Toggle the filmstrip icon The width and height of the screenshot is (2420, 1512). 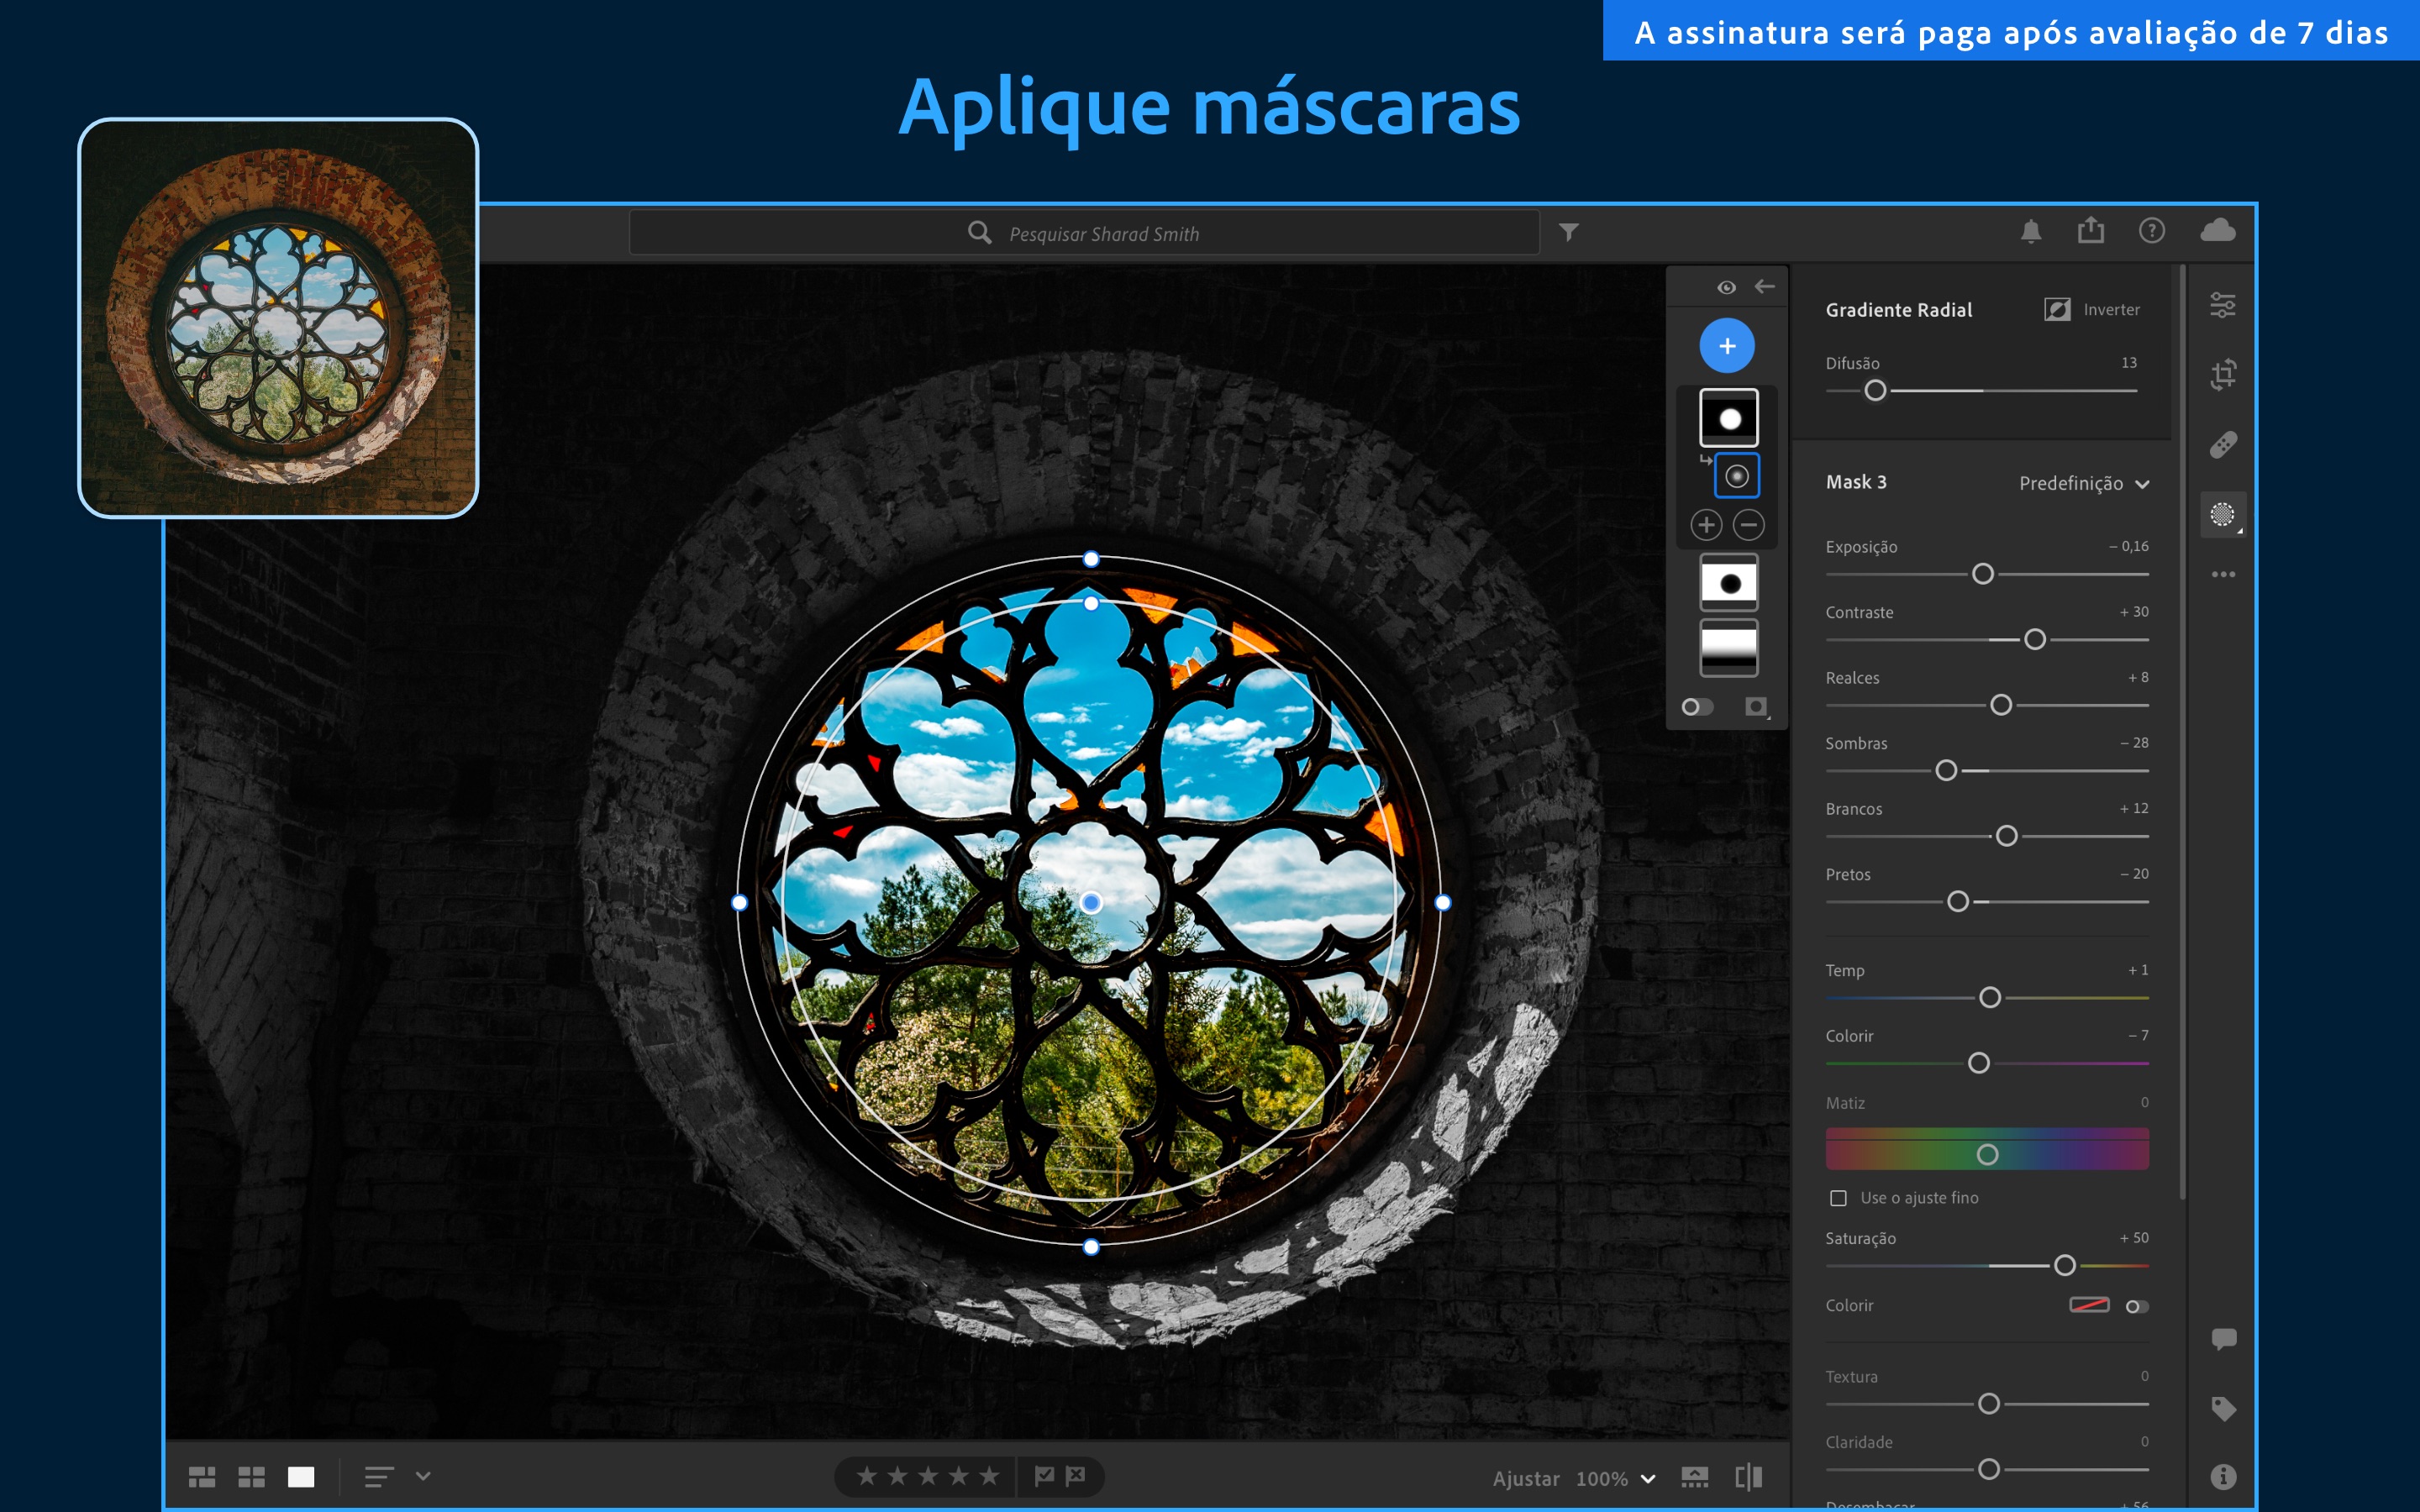pos(1695,1477)
